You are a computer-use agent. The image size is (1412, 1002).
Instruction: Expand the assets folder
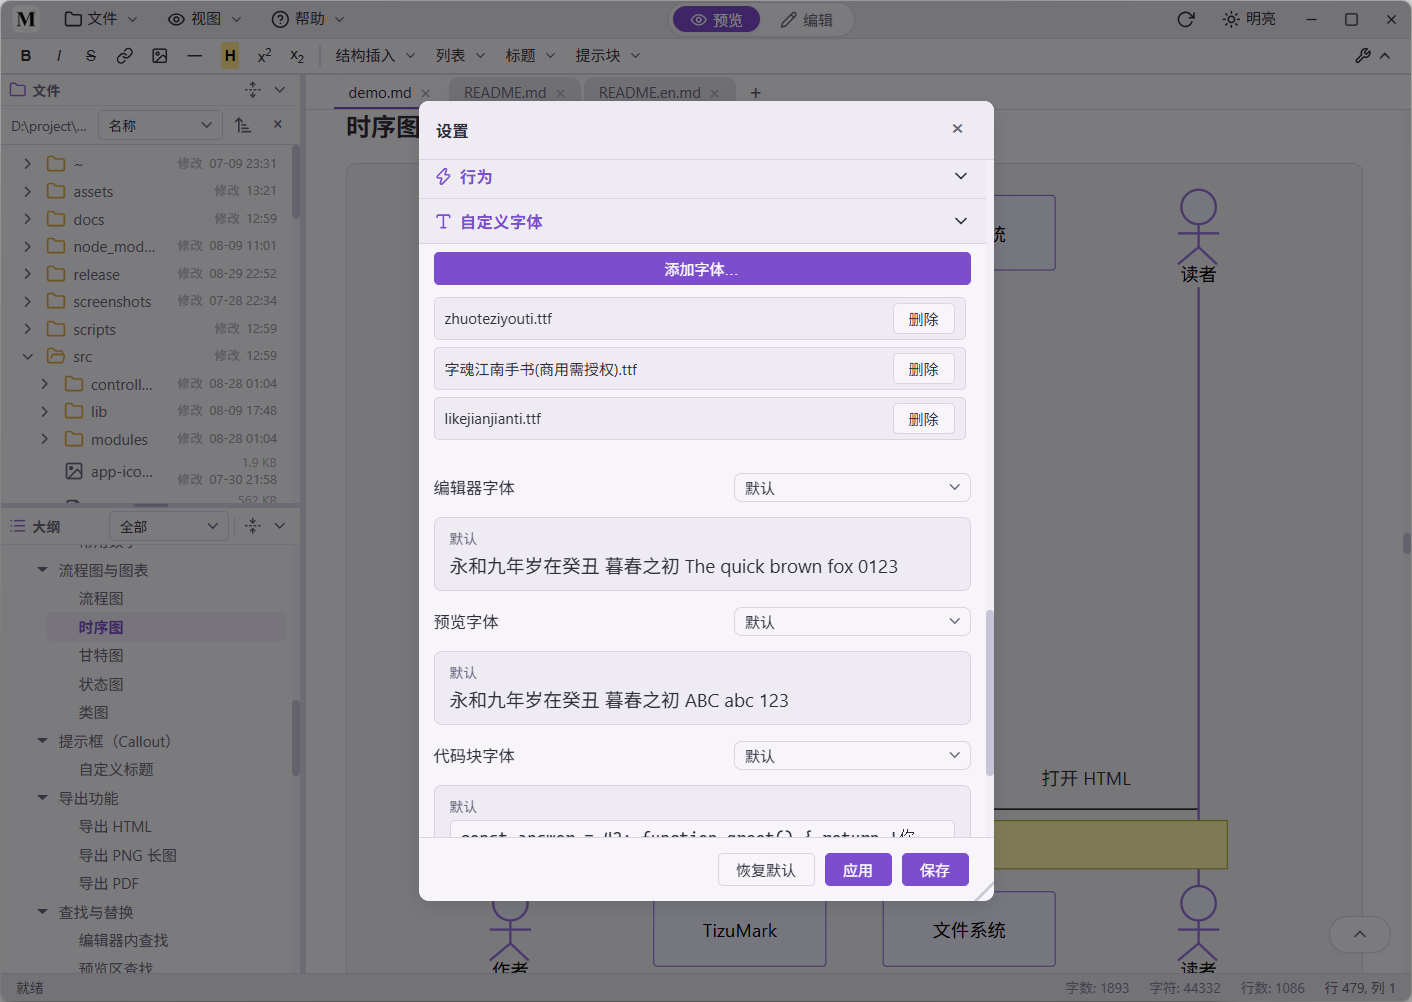tap(28, 191)
